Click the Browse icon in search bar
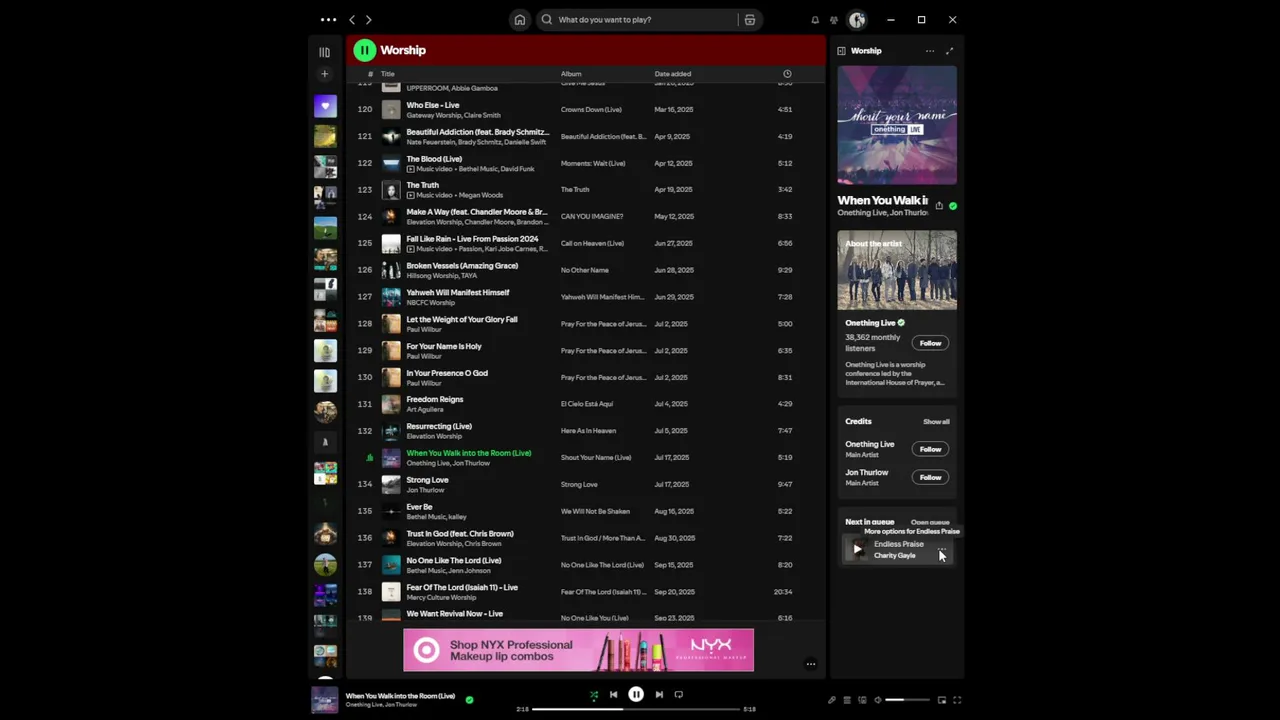 [x=749, y=19]
